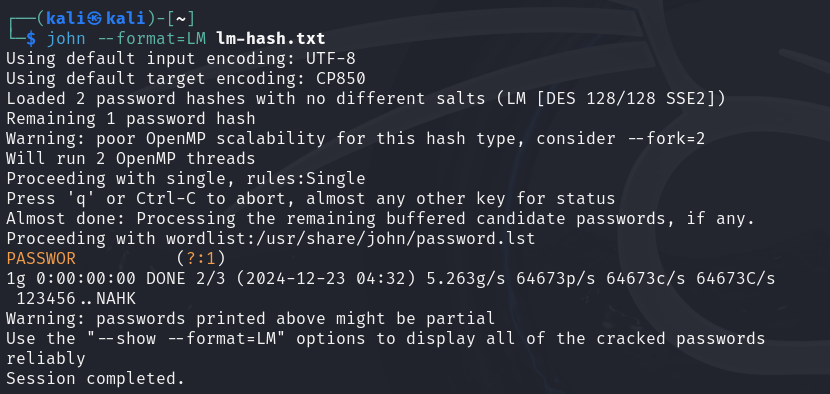
Task: Click the 'Remaining 1 password hash' line
Action: (x=131, y=119)
